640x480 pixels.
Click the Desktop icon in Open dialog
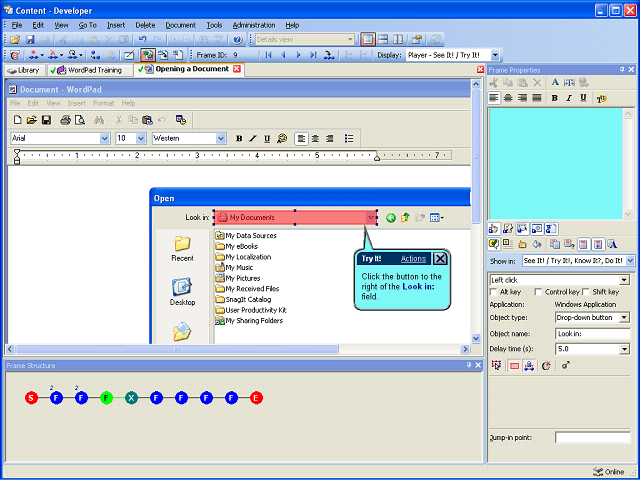(x=182, y=287)
